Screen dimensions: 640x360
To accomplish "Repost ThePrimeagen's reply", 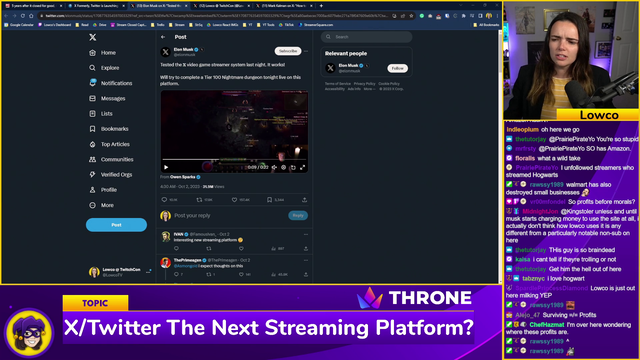I will point(209,274).
